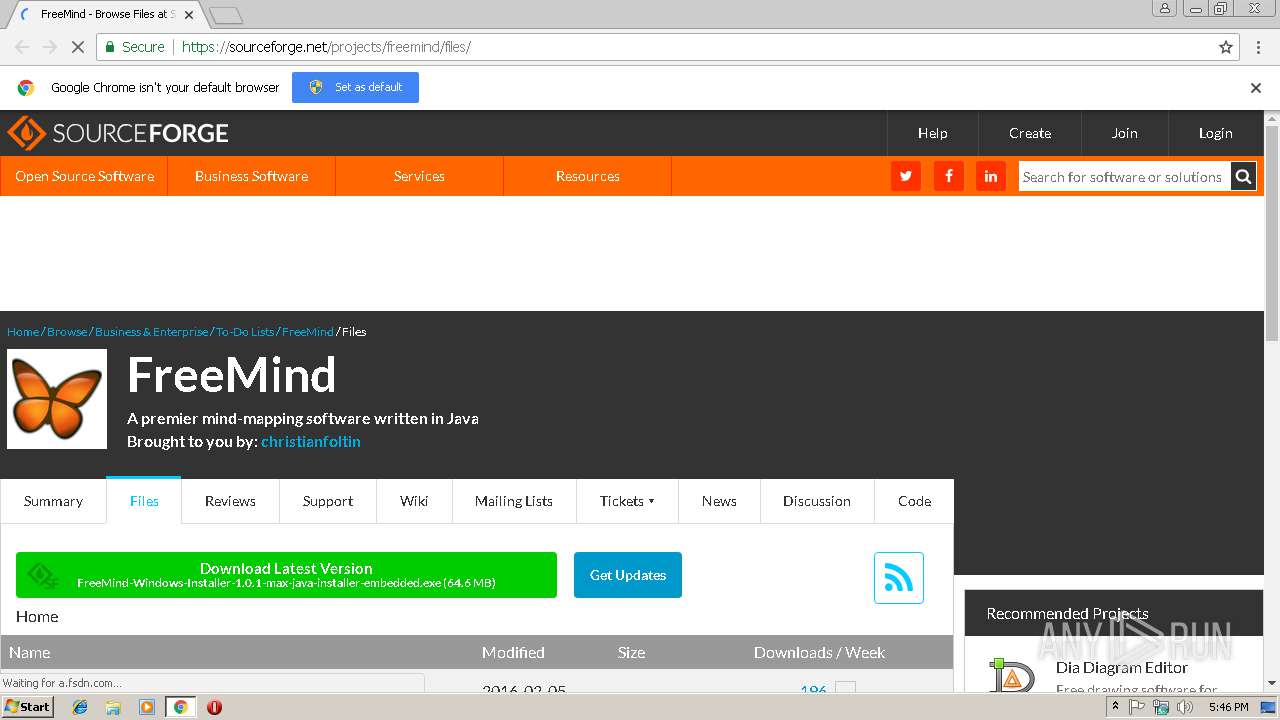Viewport: 1280px width, 720px height.
Task: Open a new browser tab
Action: click(x=227, y=15)
